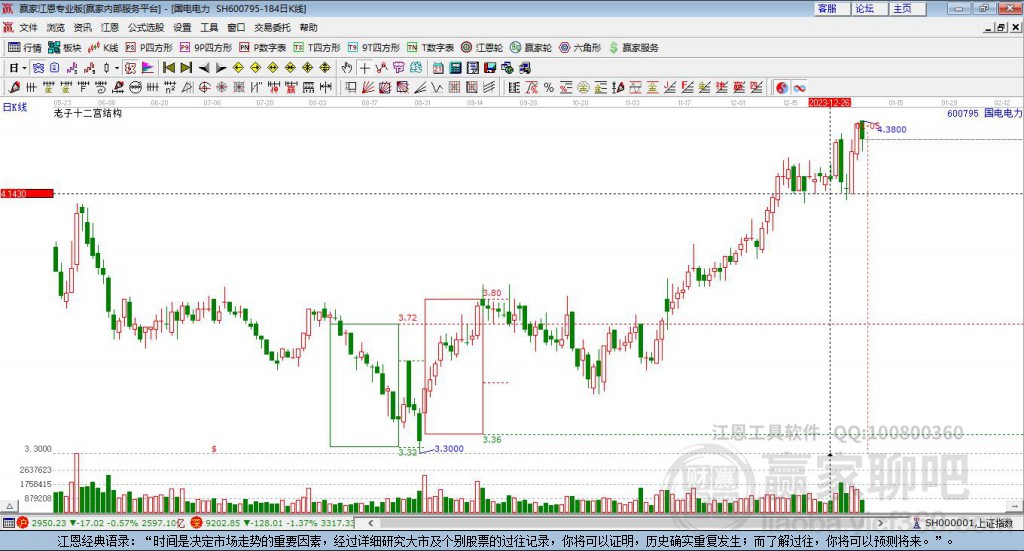Open the 9T四方形 tool
1024x551 pixels.
pos(374,48)
